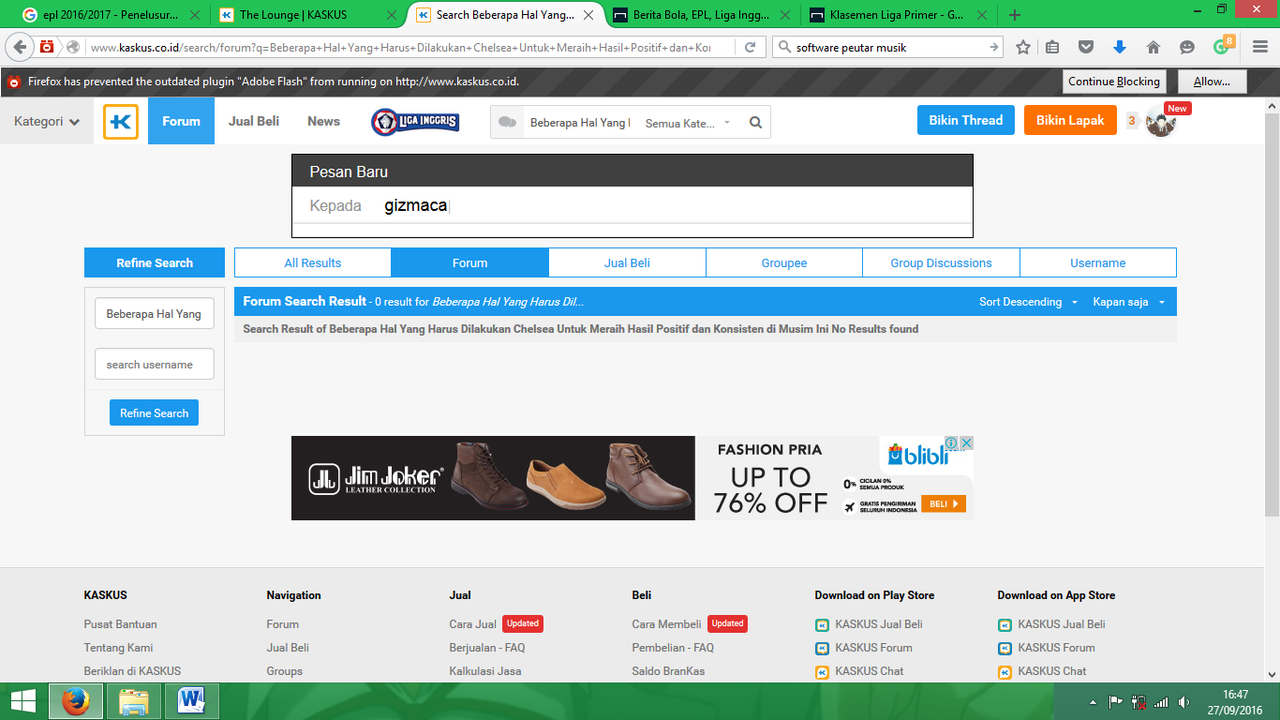Click the page scrollbar down arrow
This screenshot has height=720, width=1280.
(1272, 676)
